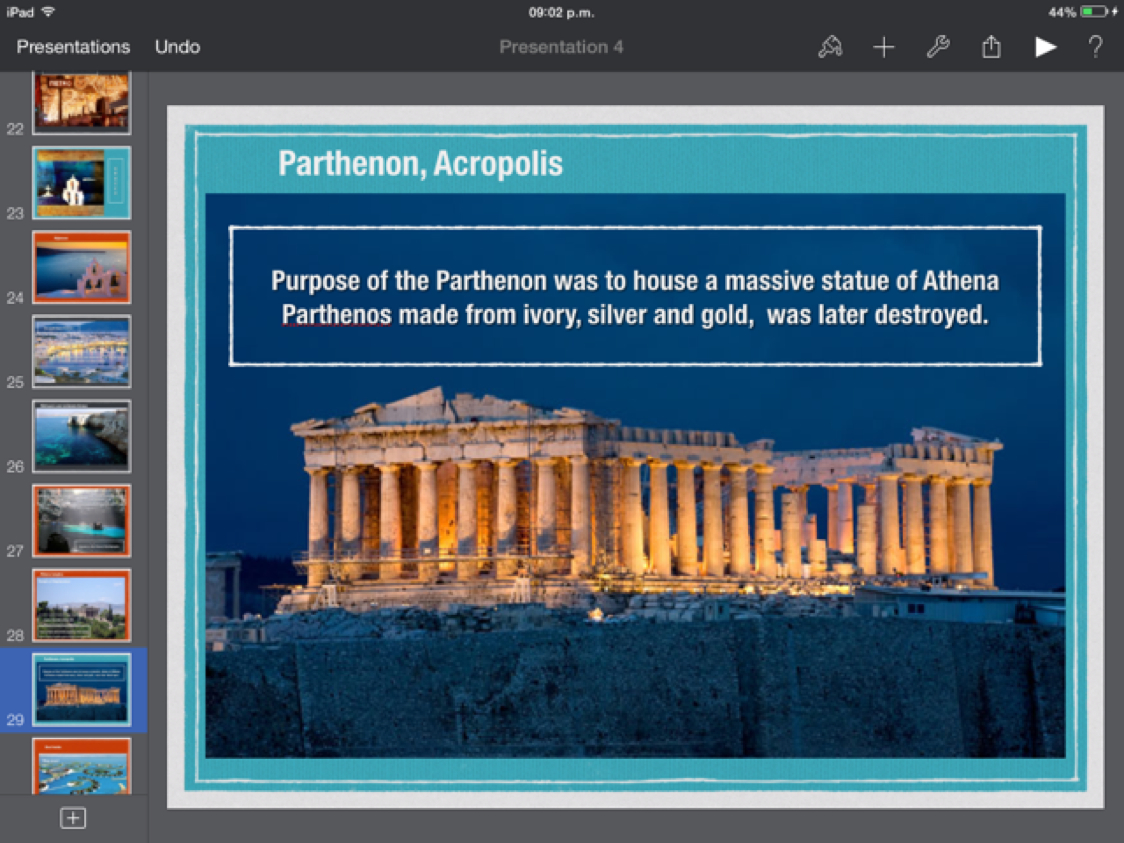This screenshot has width=1124, height=843.
Task: Select the Purpose of the Parthenon text box
Action: [635, 297]
